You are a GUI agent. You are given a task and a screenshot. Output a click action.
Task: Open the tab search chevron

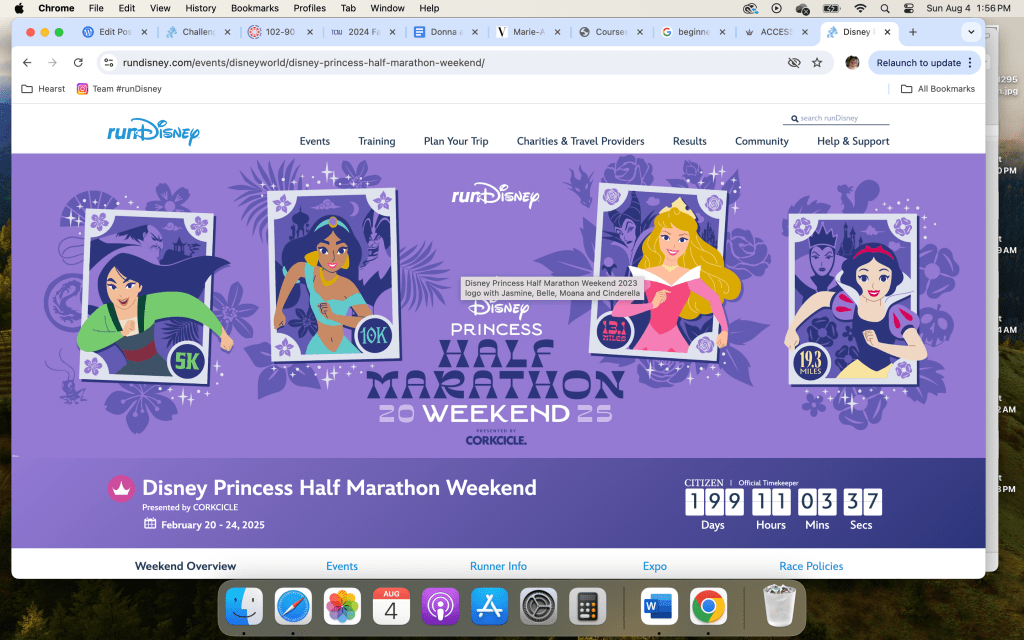(970, 31)
